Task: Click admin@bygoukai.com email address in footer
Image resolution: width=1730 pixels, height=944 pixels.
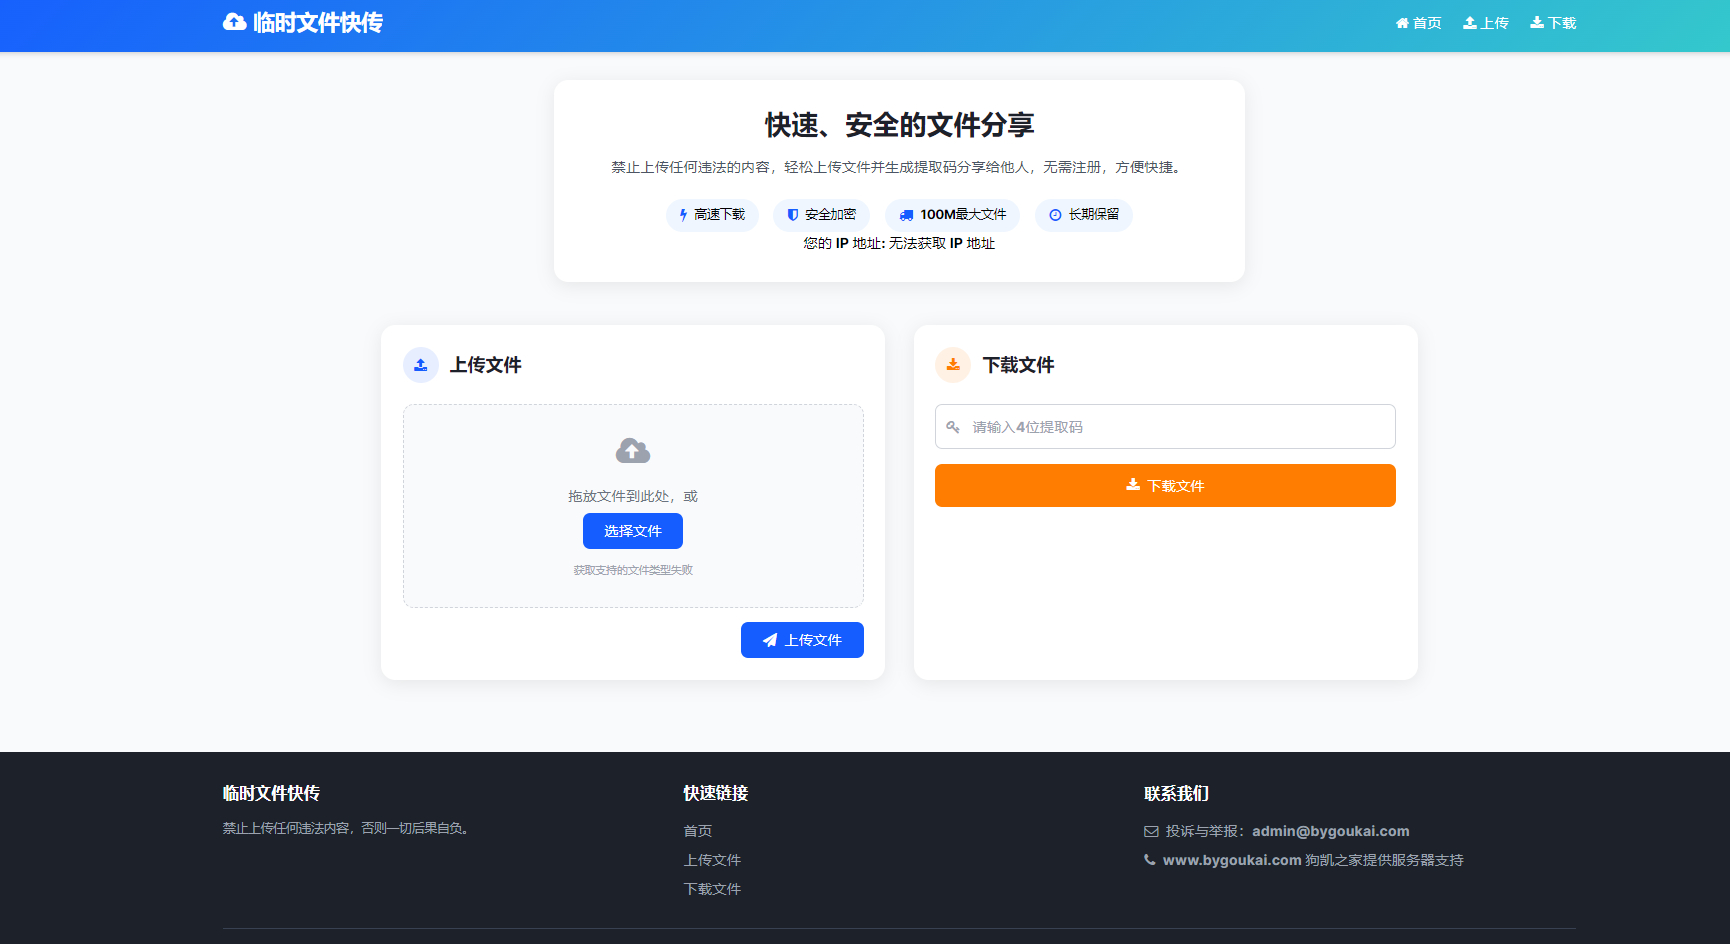Action: [1330, 831]
